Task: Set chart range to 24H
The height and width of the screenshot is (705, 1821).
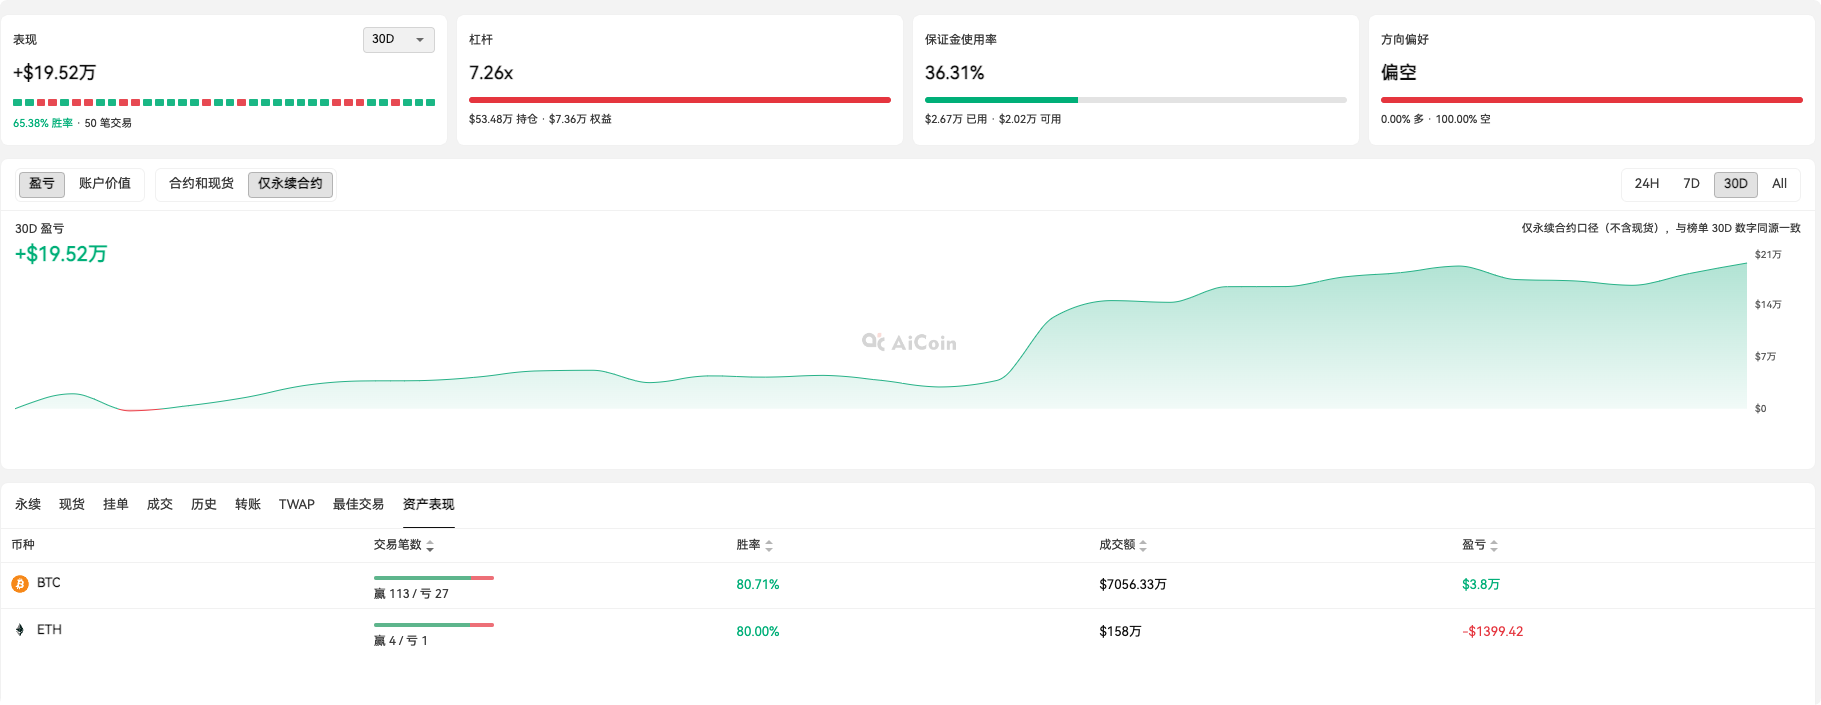Action: 1646,184
